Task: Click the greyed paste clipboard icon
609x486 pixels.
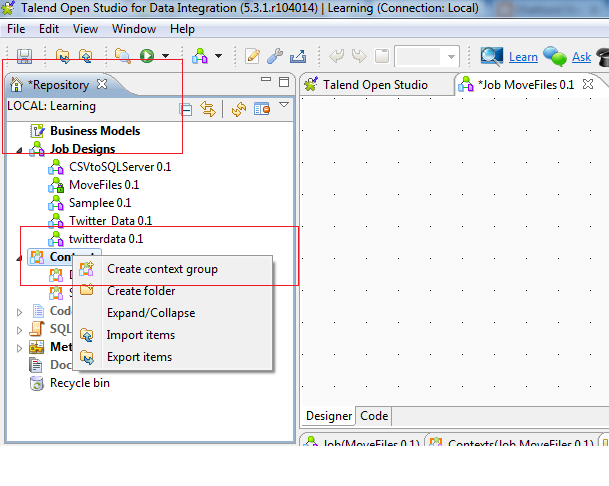Action: click(x=382, y=56)
